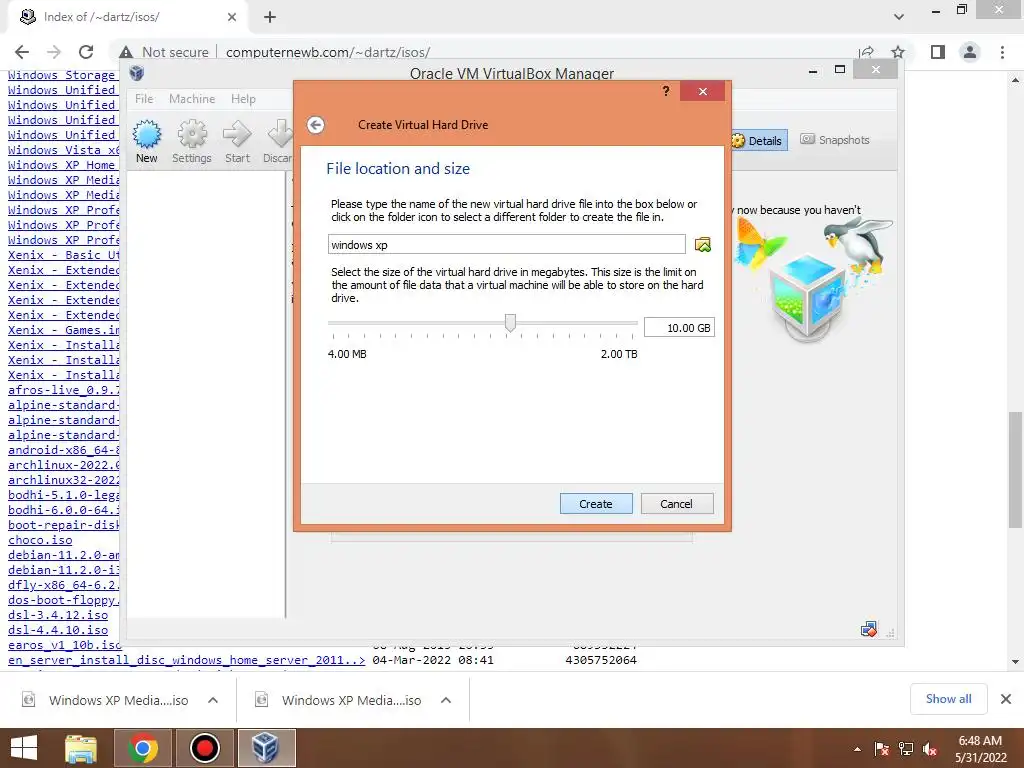1024x768 pixels.
Task: Share this page from the address bar
Action: pyautogui.click(x=867, y=52)
